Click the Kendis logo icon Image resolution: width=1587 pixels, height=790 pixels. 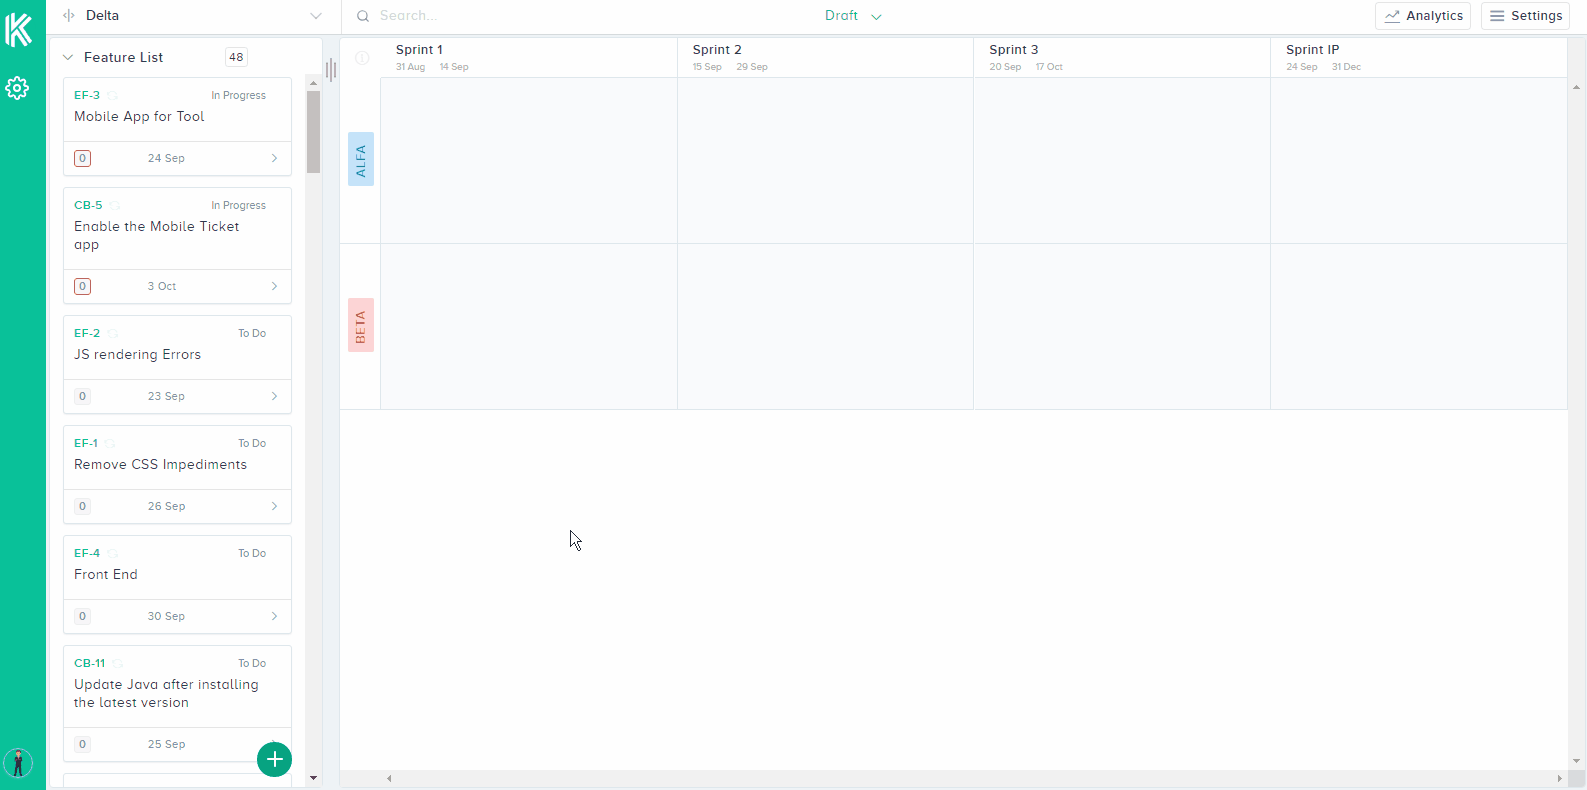18,30
